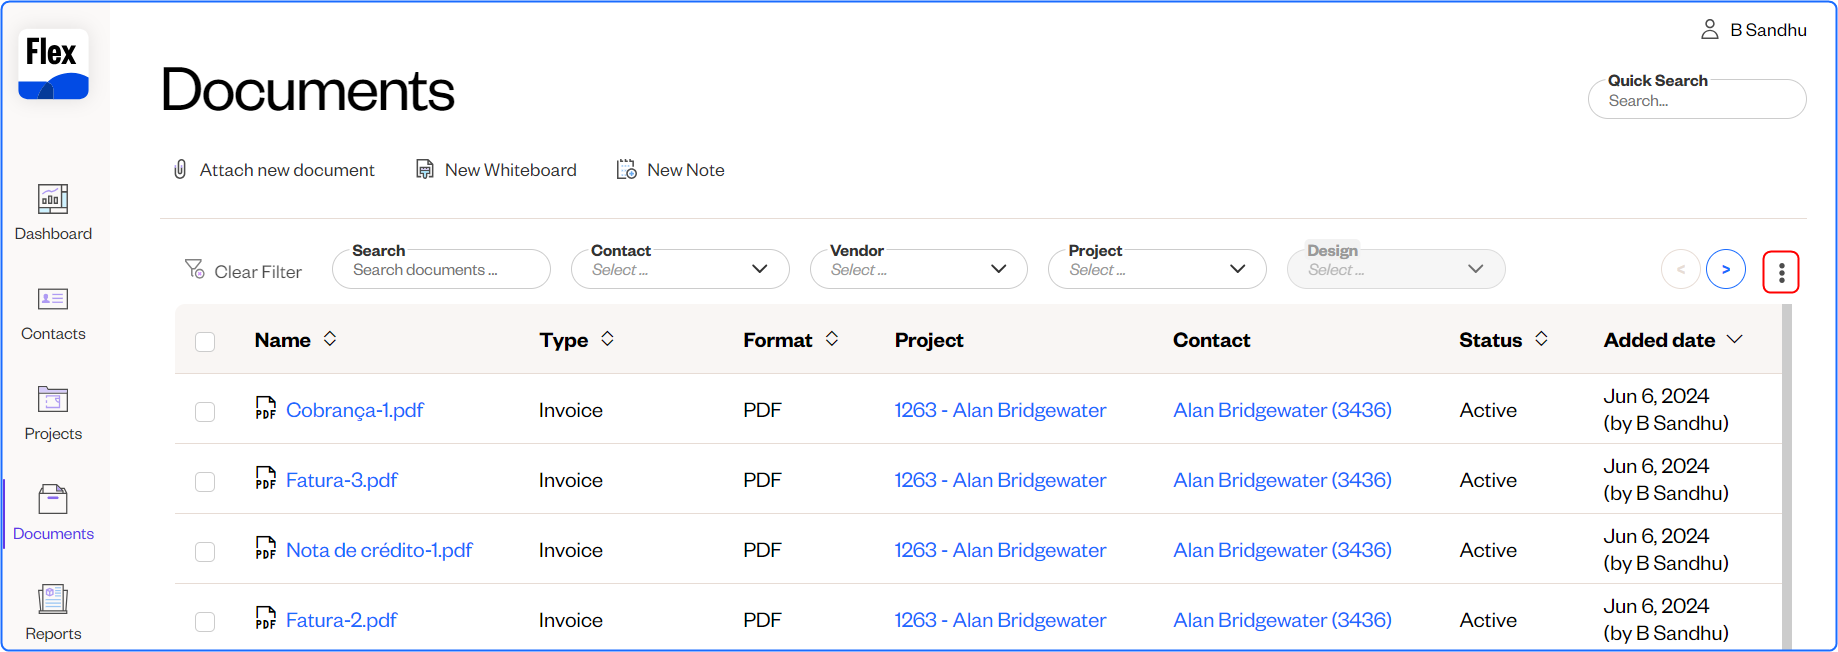The width and height of the screenshot is (1838, 652).
Task: Open Reports from the sidebar
Action: click(53, 600)
